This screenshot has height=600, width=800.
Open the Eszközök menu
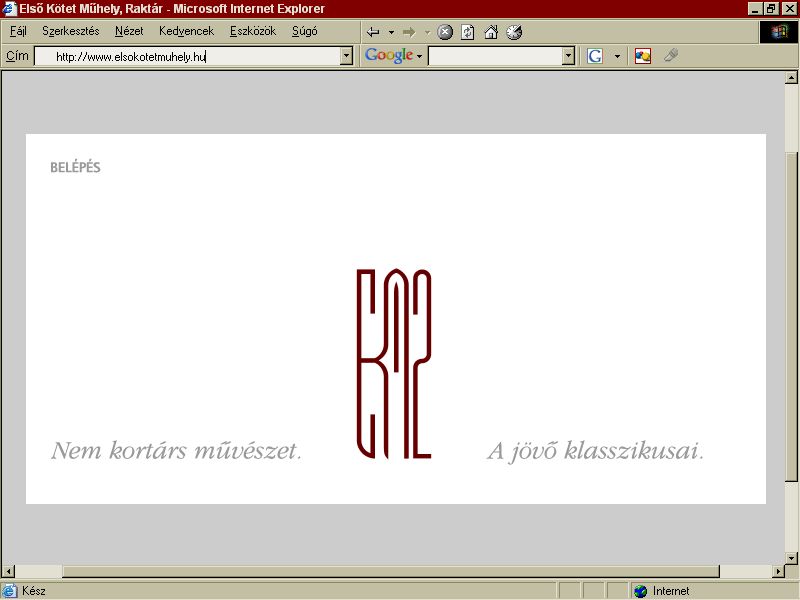tap(253, 31)
